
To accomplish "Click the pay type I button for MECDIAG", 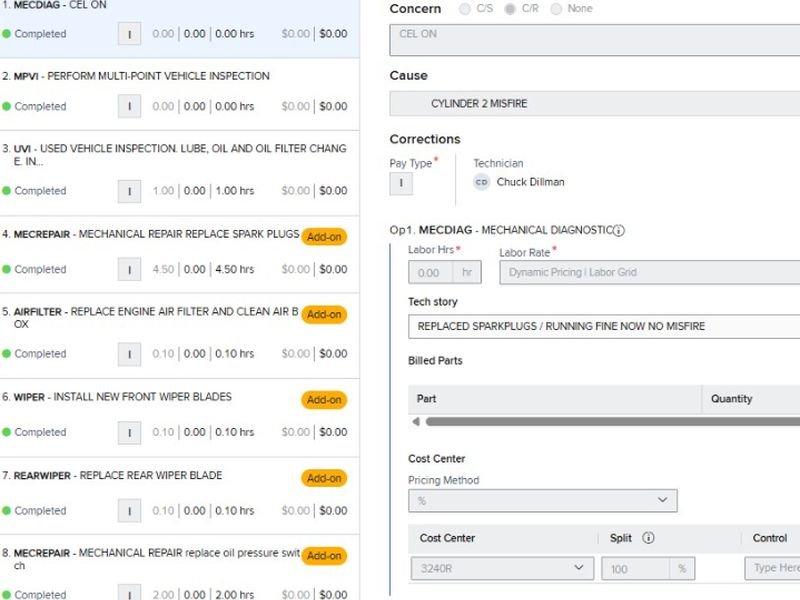I will (x=130, y=34).
